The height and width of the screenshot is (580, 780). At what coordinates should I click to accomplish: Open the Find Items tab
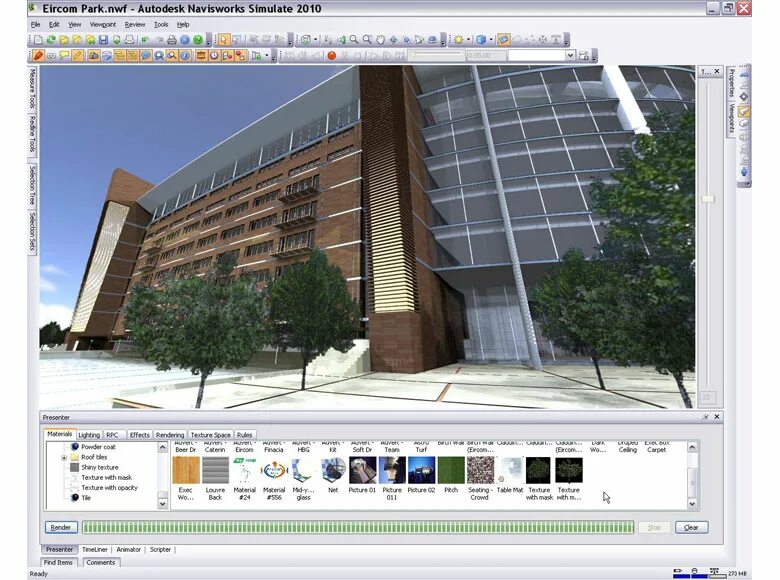pos(58,563)
